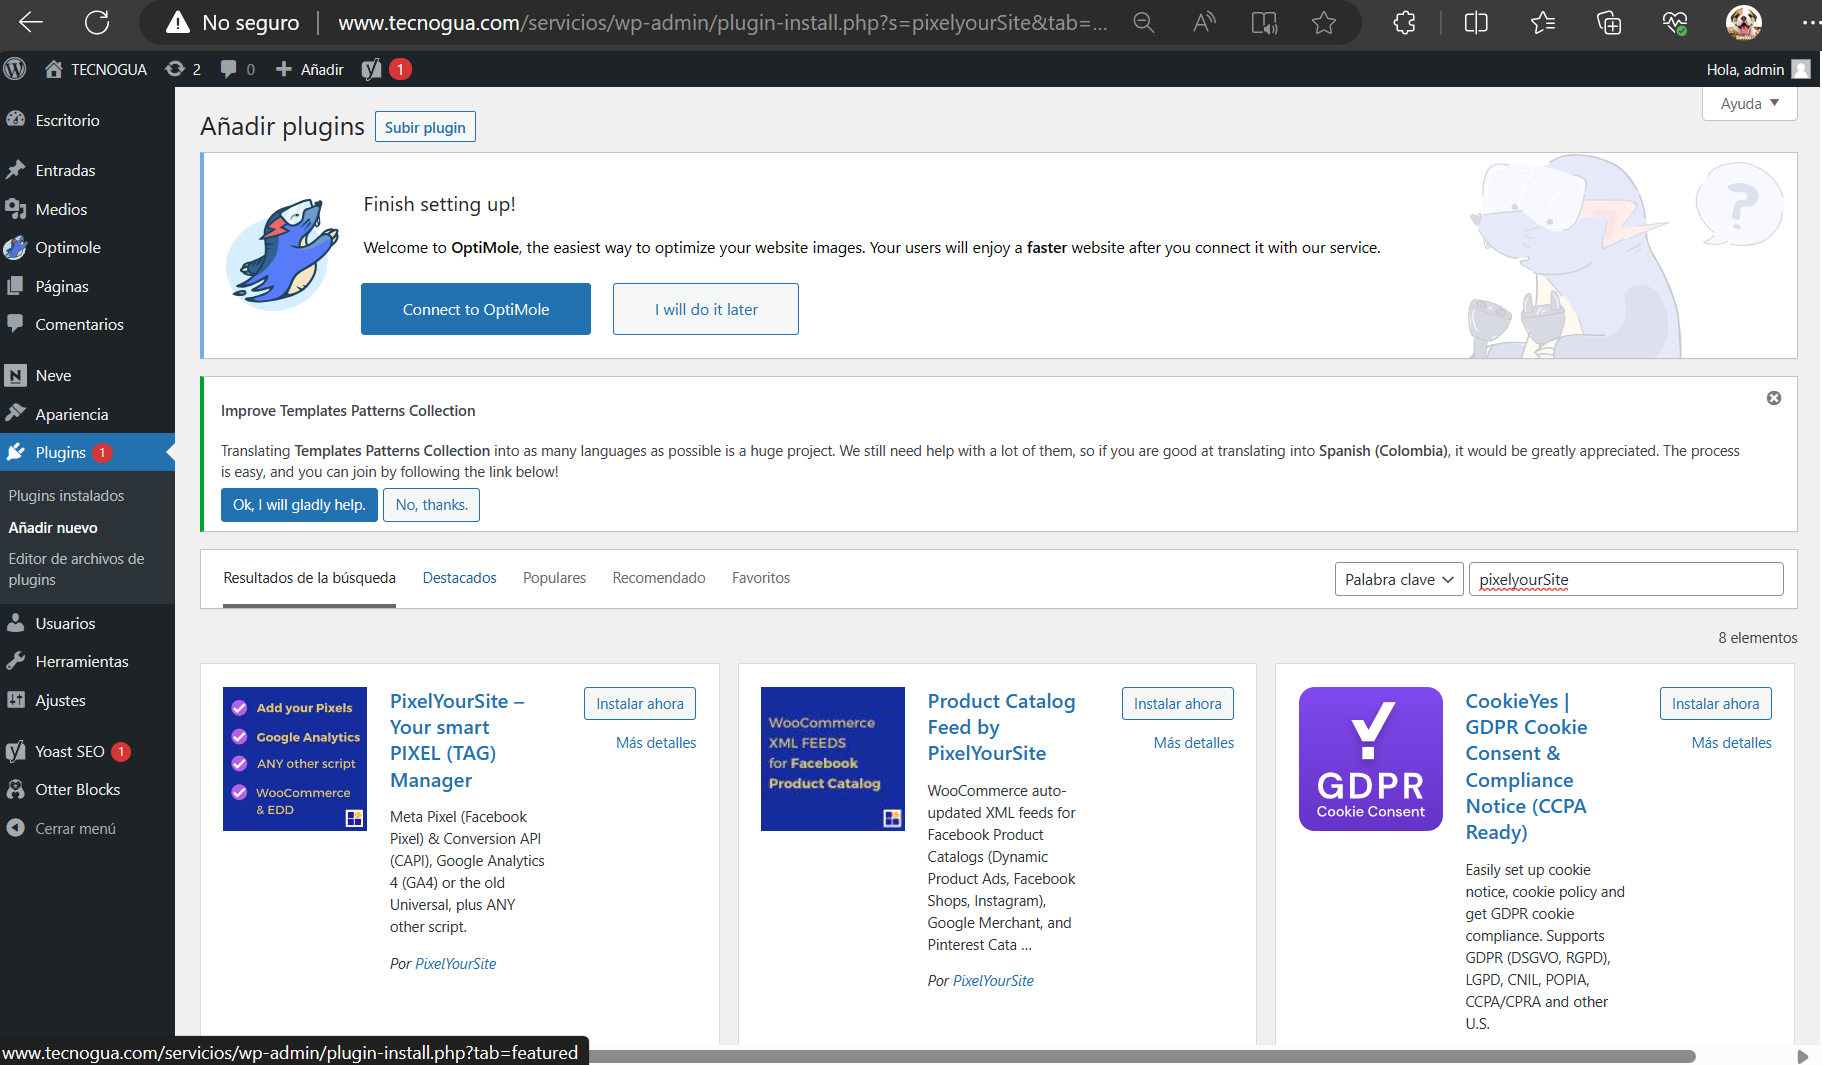Click the horizontal scrollbar at bottom
The width and height of the screenshot is (1822, 1065).
1142,1057
